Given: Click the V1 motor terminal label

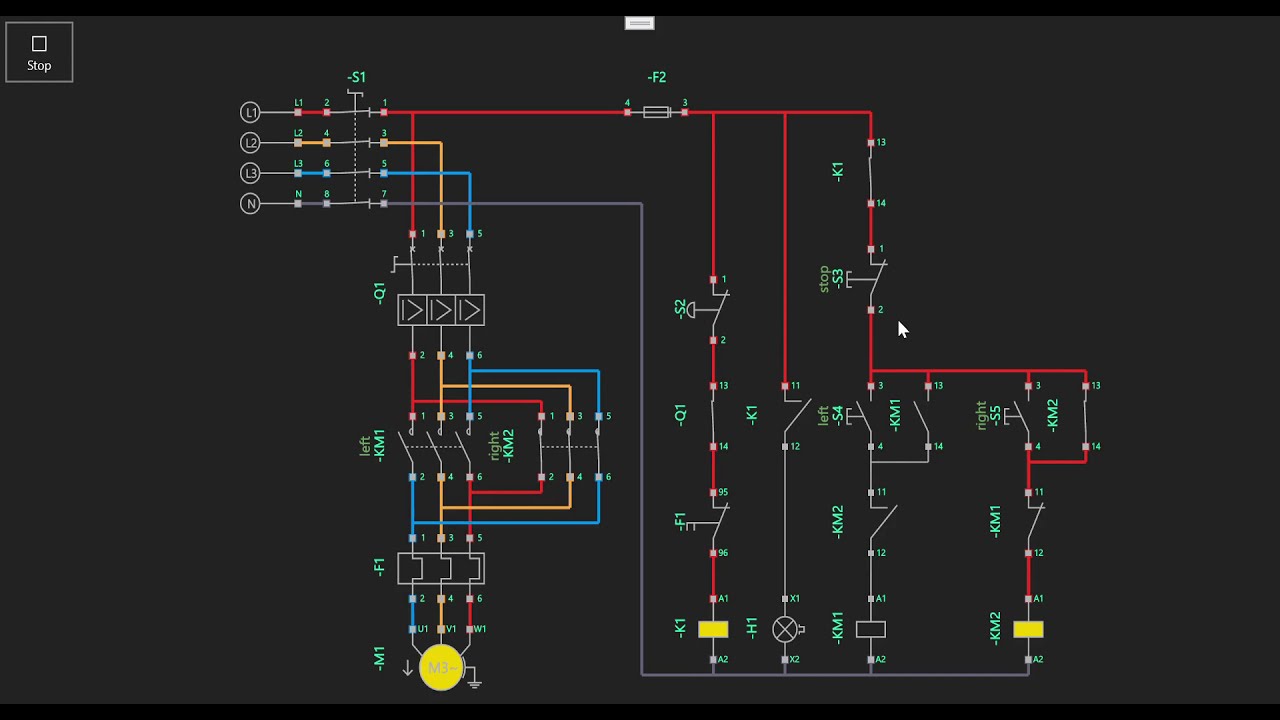Looking at the screenshot, I should (451, 629).
